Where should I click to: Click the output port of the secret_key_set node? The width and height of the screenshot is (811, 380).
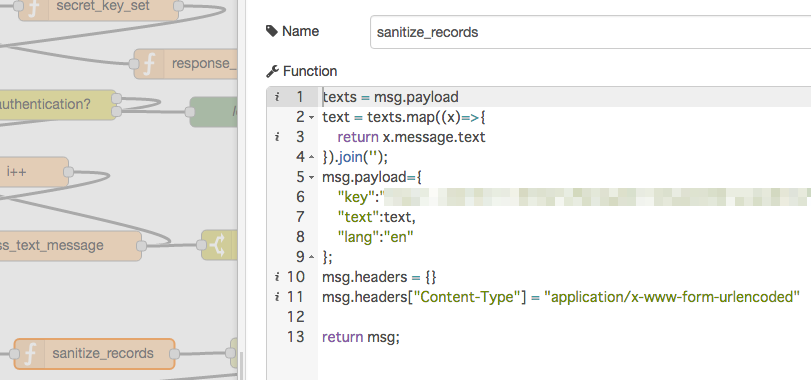pyautogui.click(x=178, y=6)
